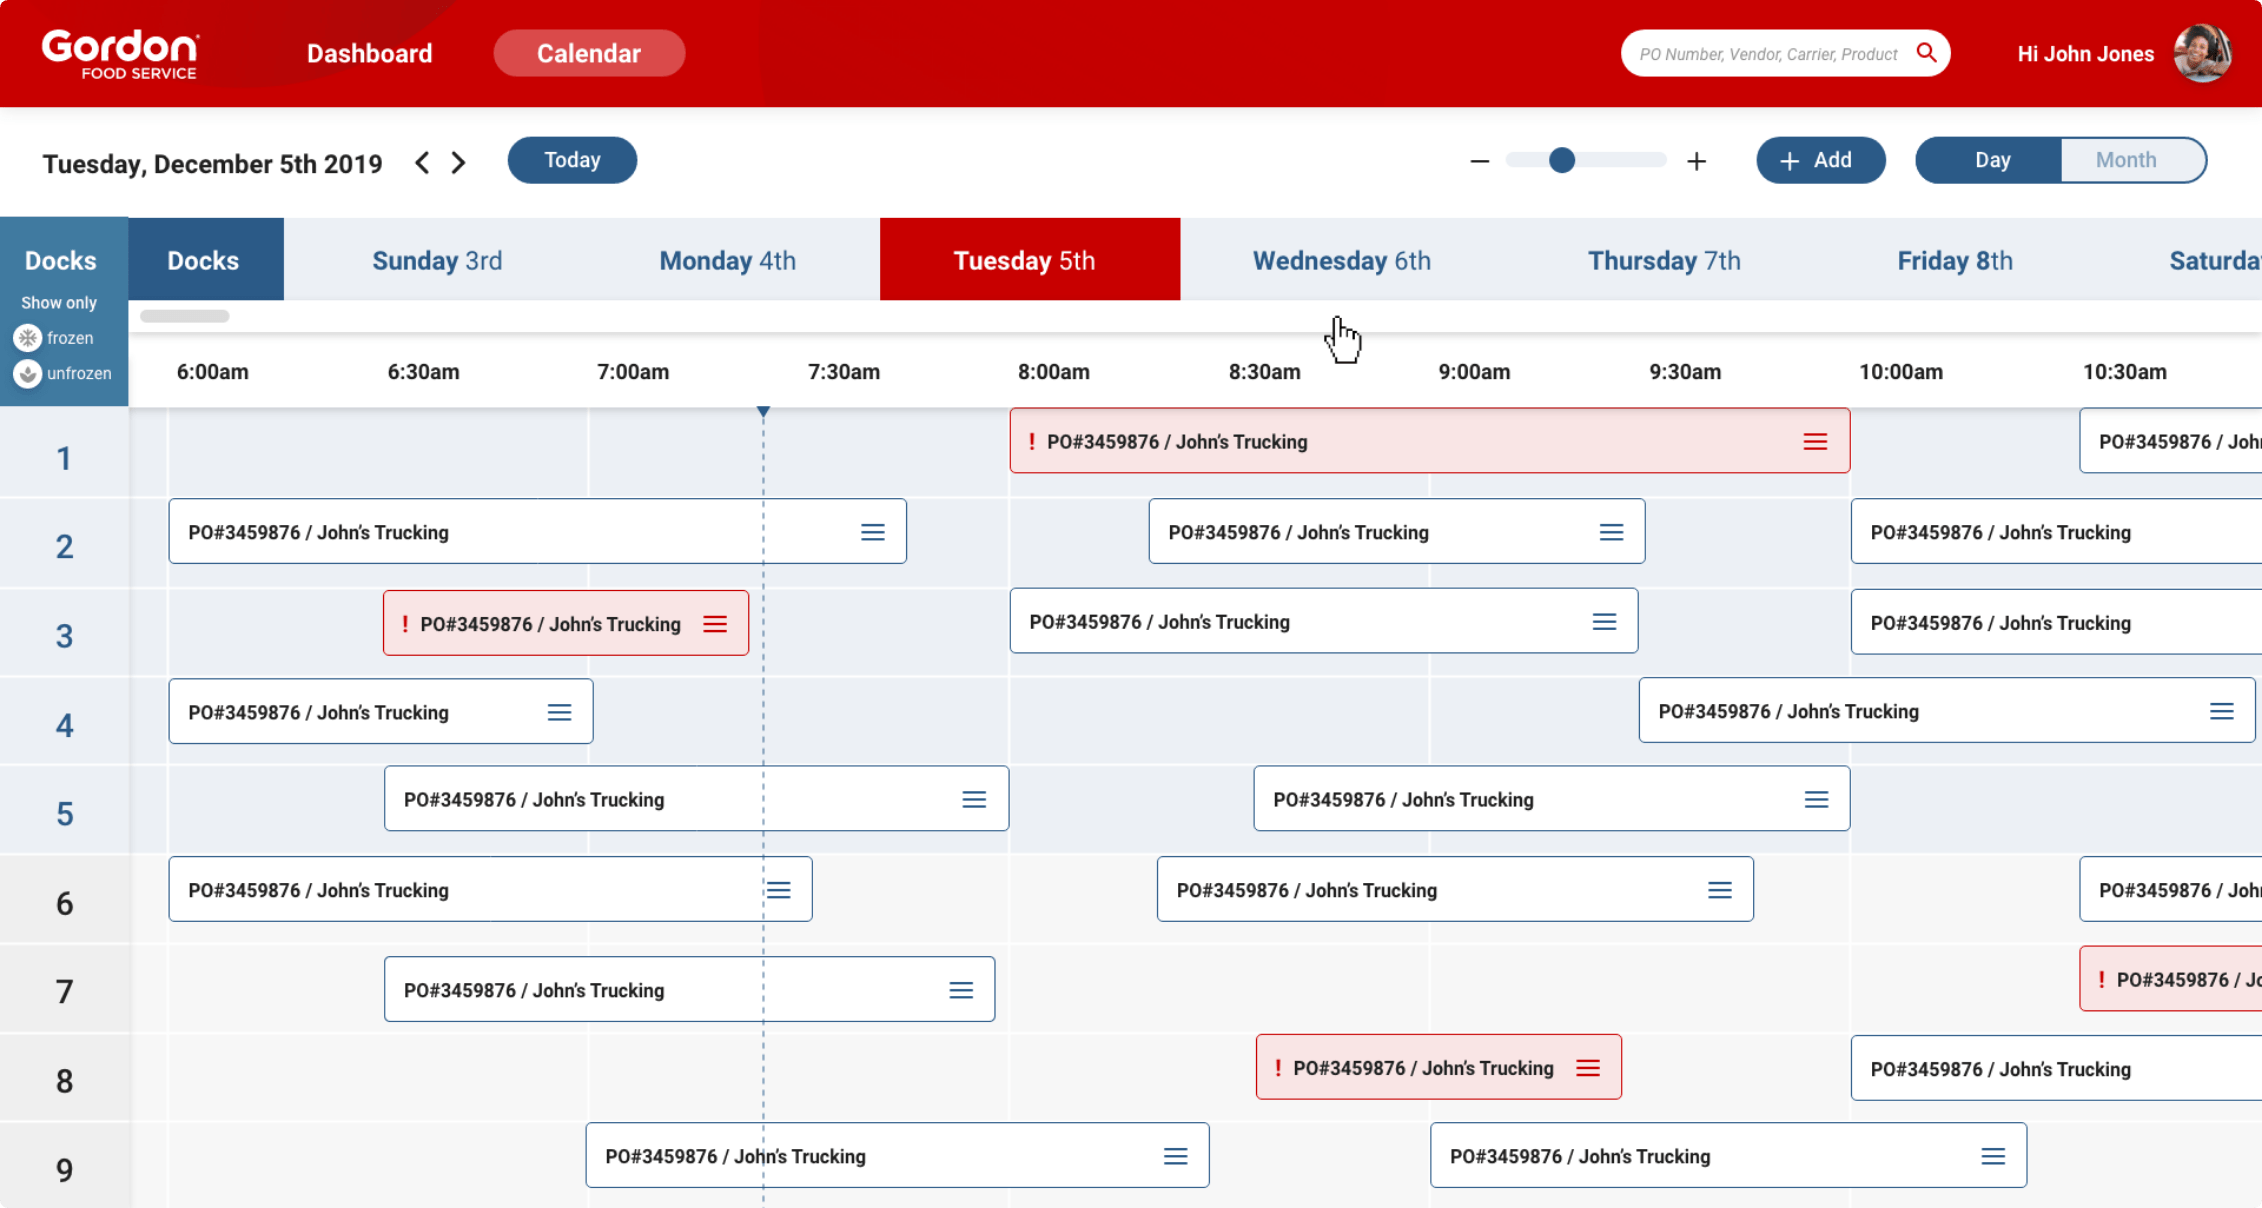This screenshot has width=2262, height=1208.
Task: Open menu icon on dock 1 red appointment
Action: [x=1815, y=442]
